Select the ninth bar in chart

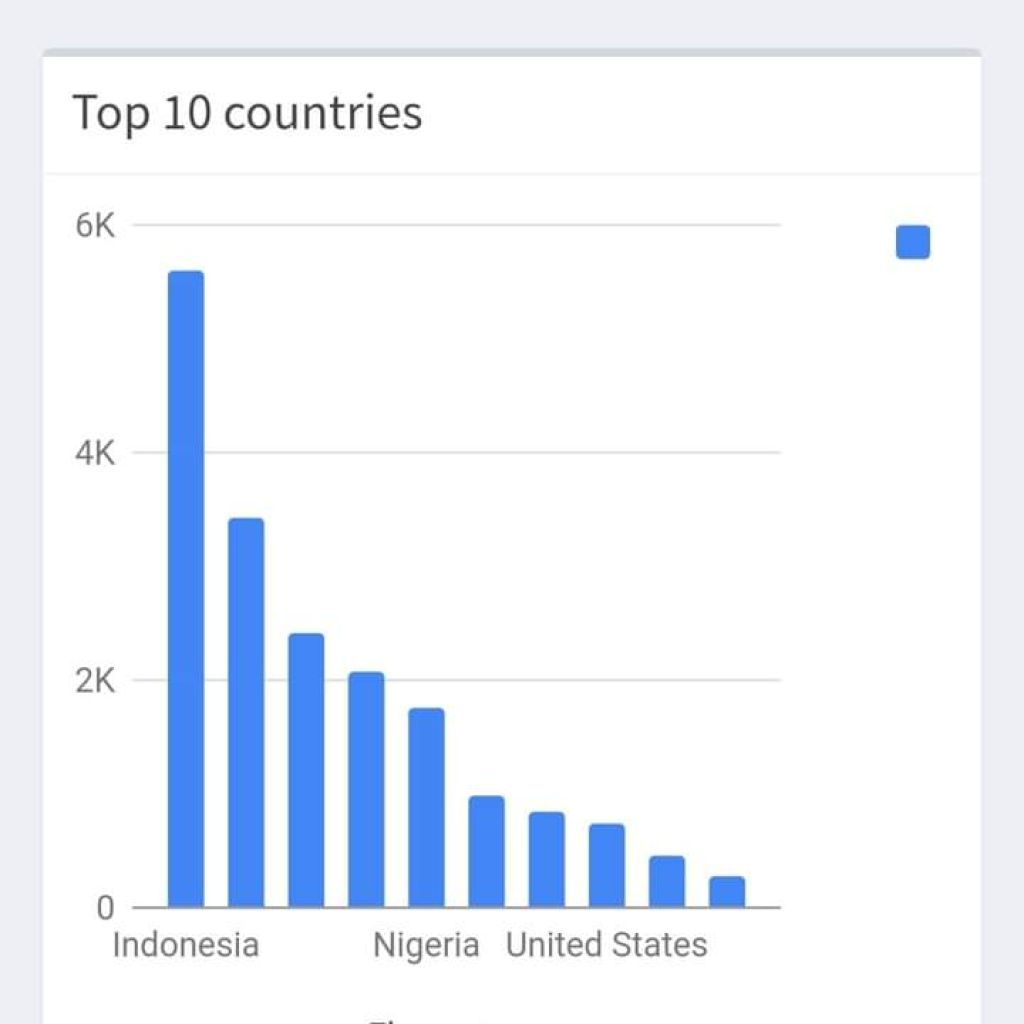[x=667, y=881]
